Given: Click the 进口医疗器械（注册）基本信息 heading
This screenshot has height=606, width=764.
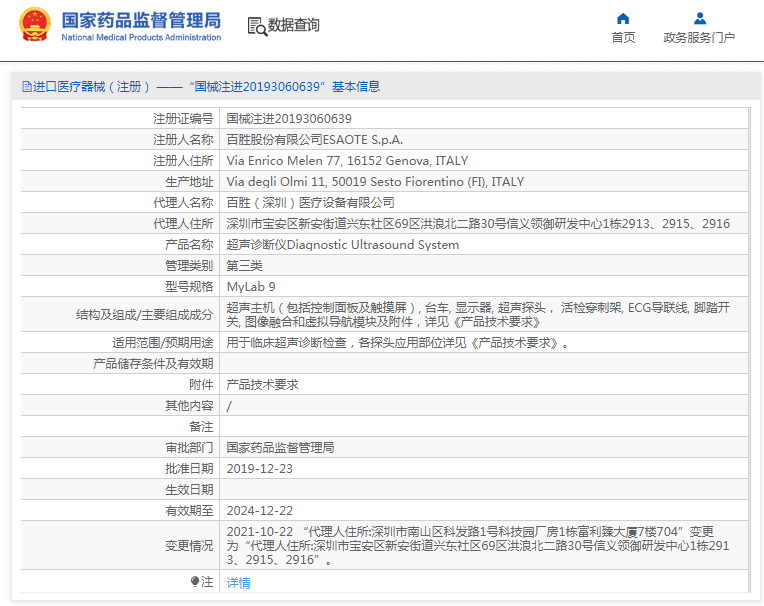Looking at the screenshot, I should click(x=201, y=87).
